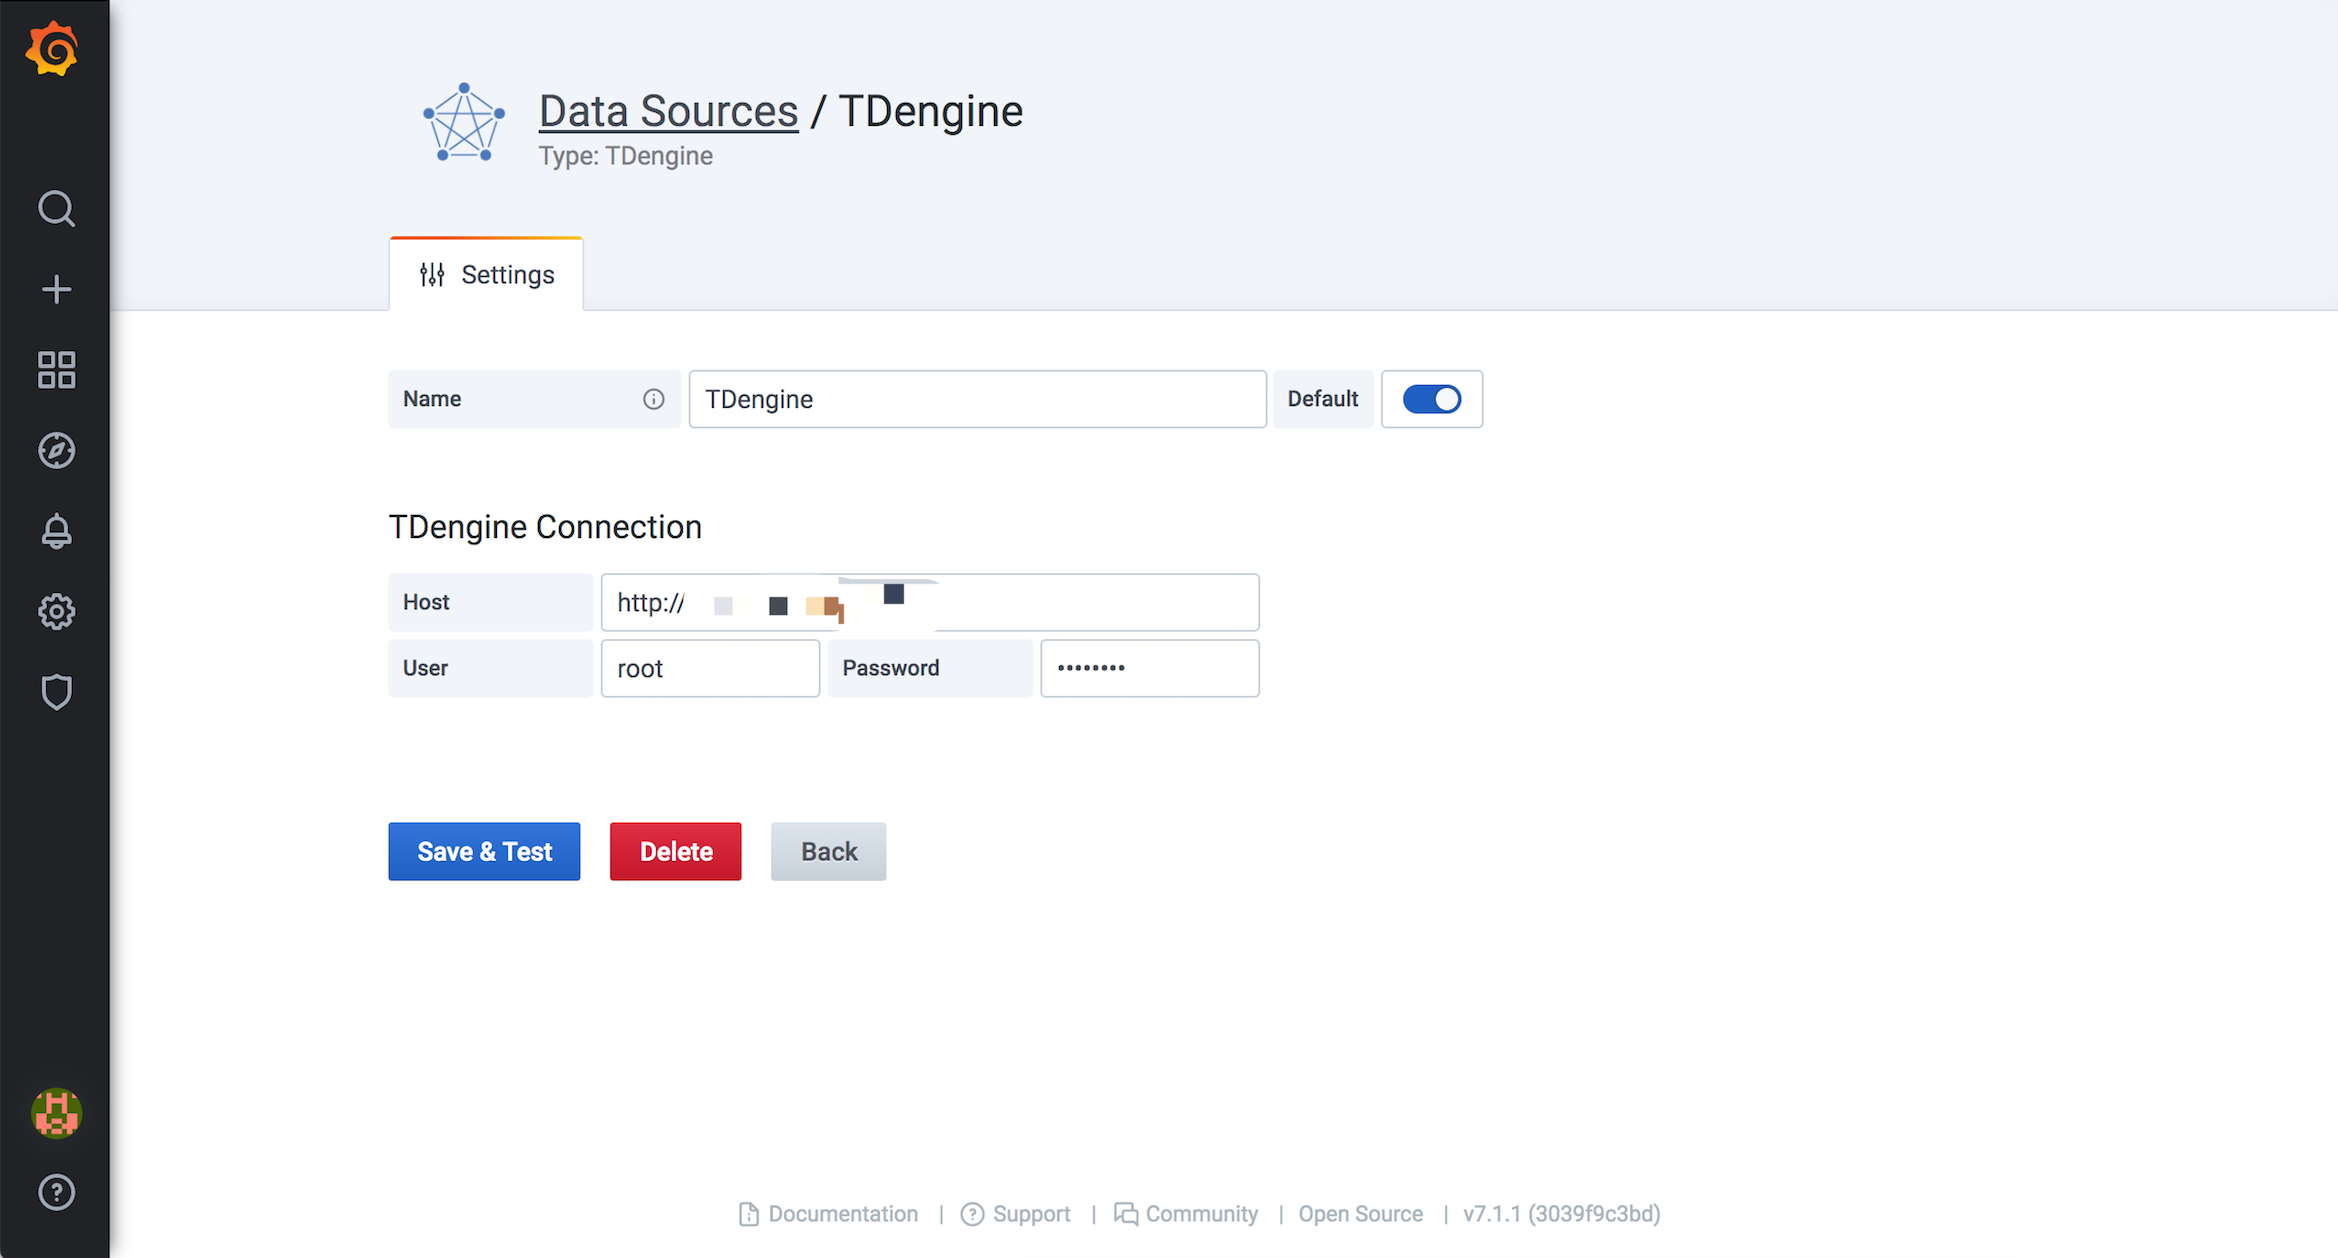
Task: Click the red Delete button
Action: tap(676, 851)
